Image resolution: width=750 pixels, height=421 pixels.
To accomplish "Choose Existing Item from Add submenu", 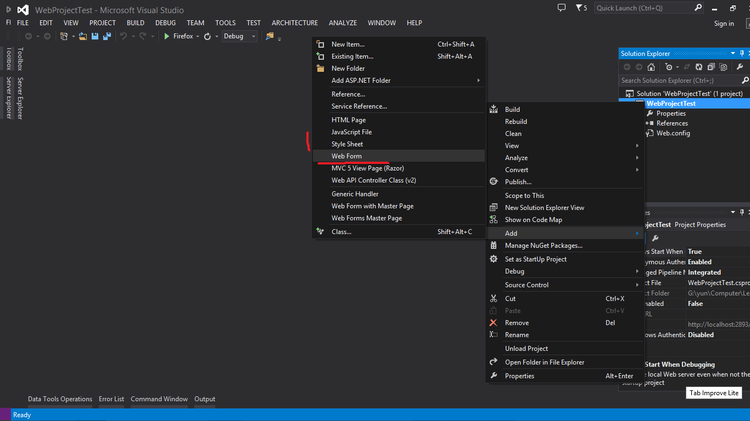I will [x=398, y=56].
